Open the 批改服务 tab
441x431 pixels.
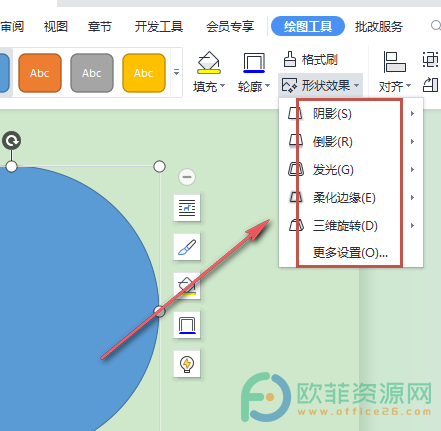[x=379, y=26]
